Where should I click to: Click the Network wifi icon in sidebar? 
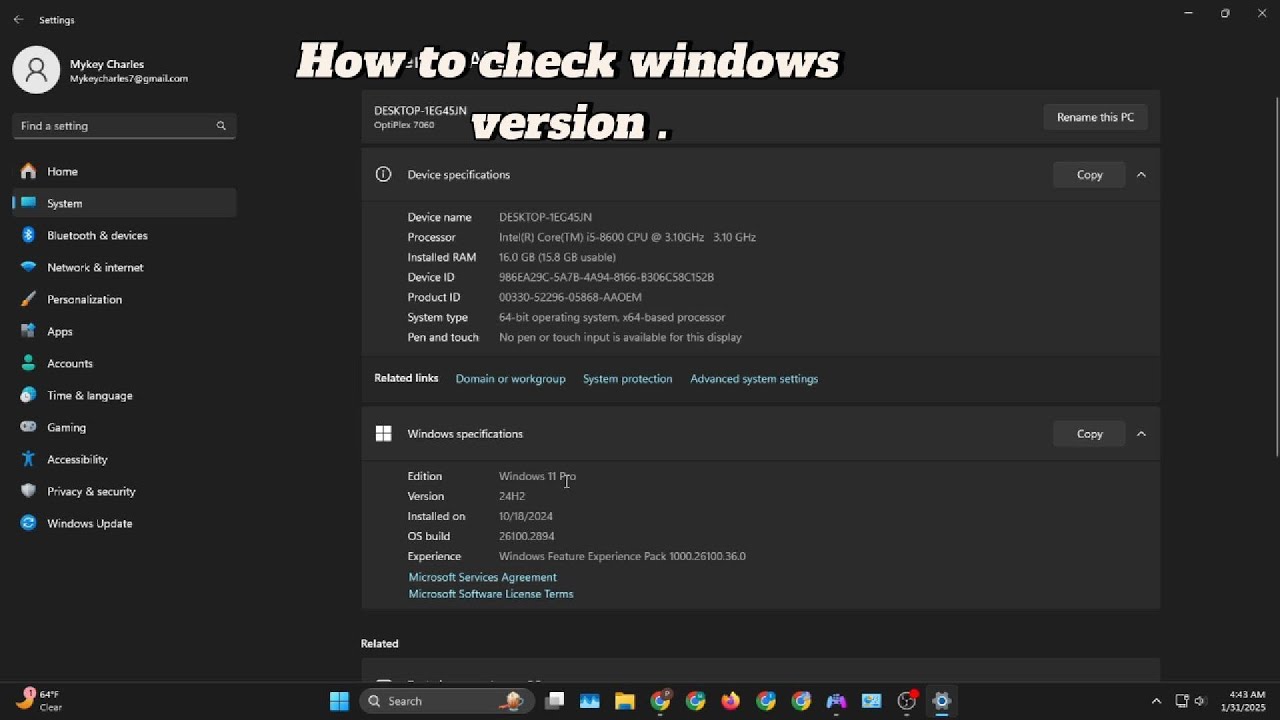[x=28, y=267]
